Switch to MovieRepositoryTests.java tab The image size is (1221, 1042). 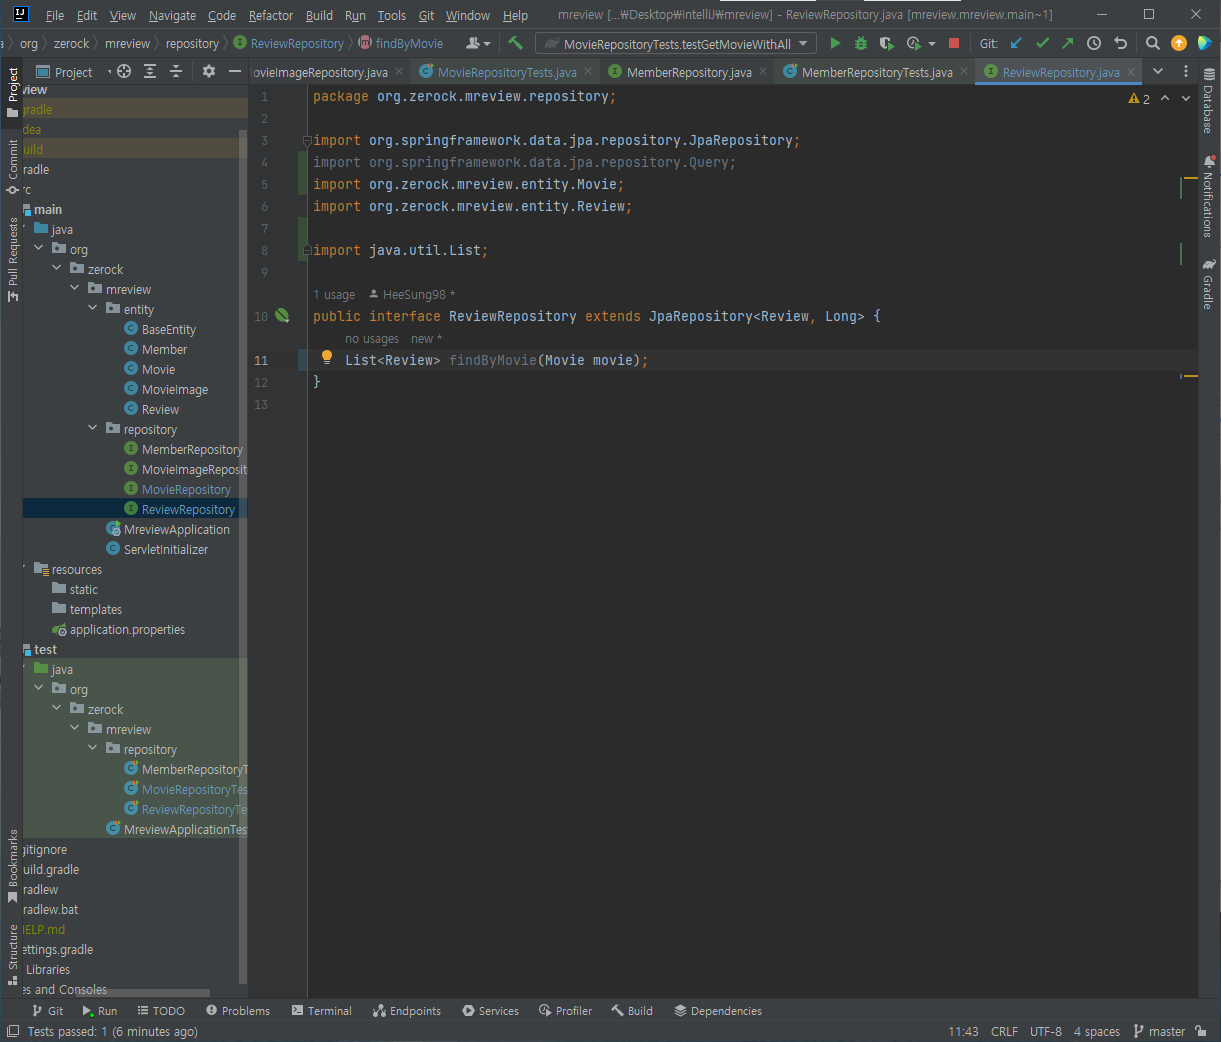point(507,72)
